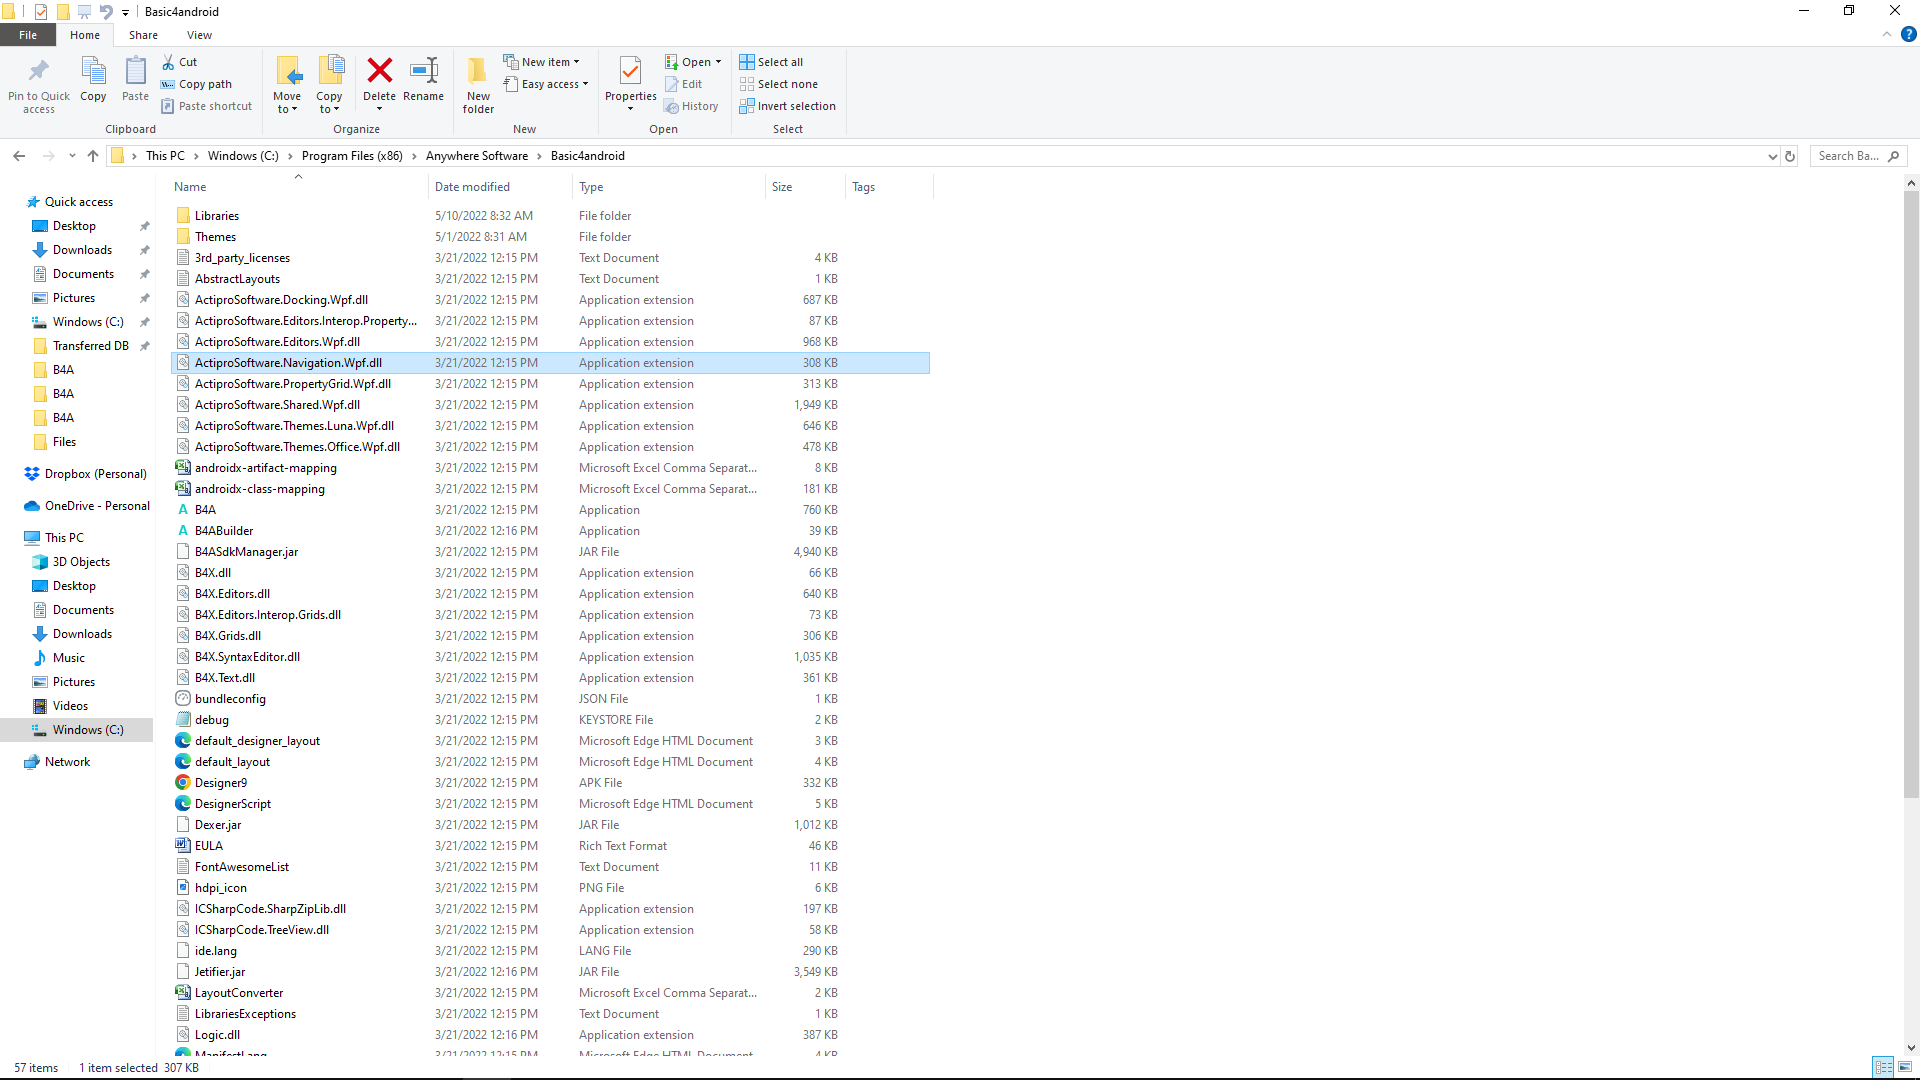
Task: Open address bar history dropdown arrow
Action: click(x=1772, y=156)
